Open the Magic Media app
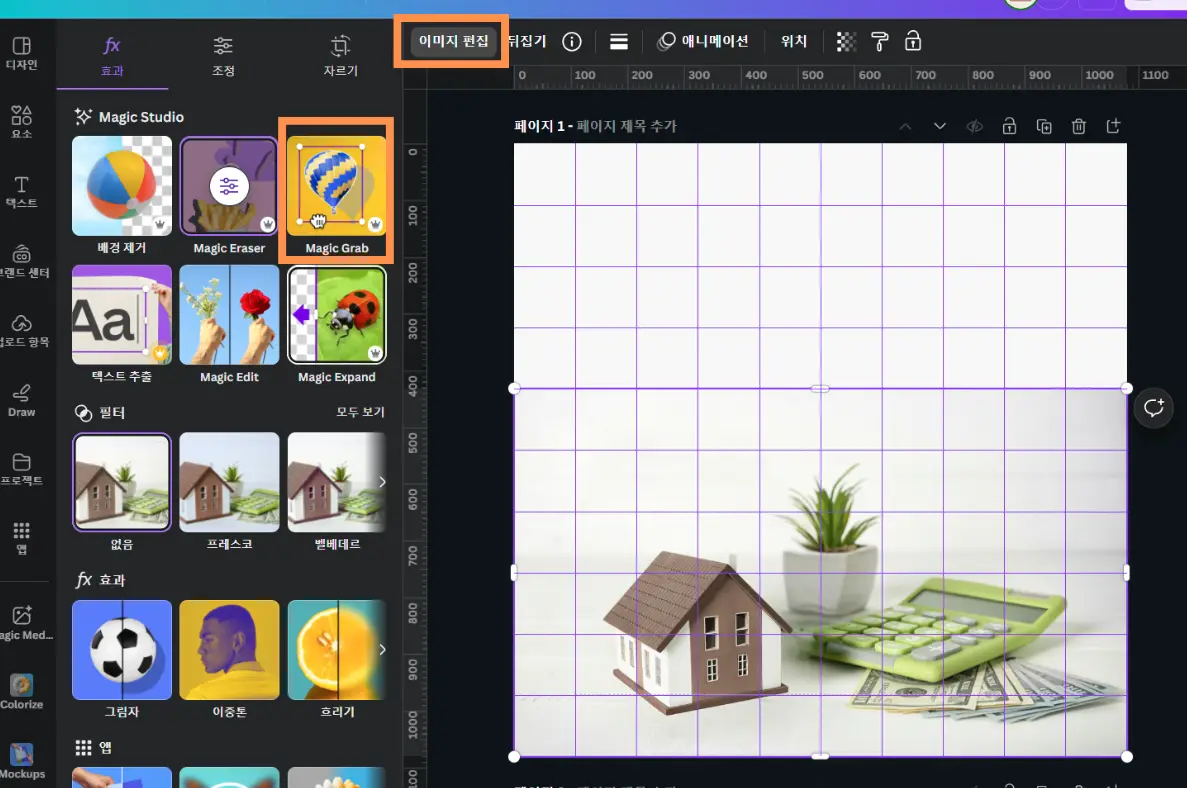The image size is (1187, 788). 24,623
